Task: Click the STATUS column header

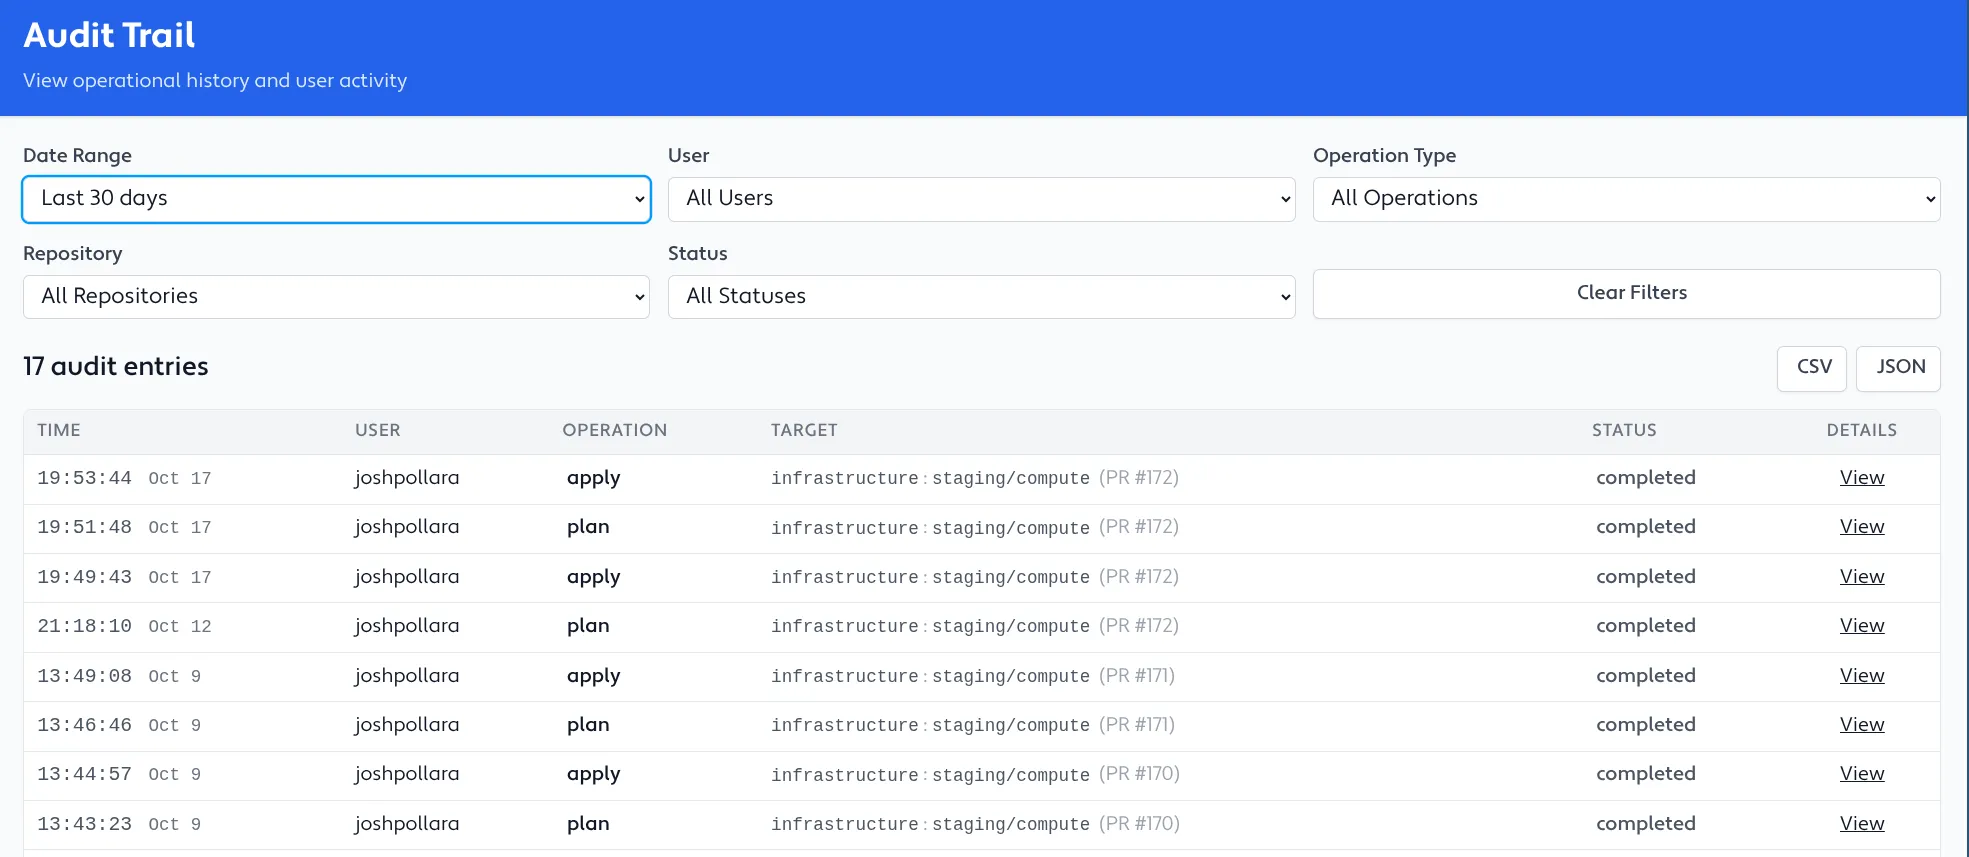Action: [x=1623, y=431]
